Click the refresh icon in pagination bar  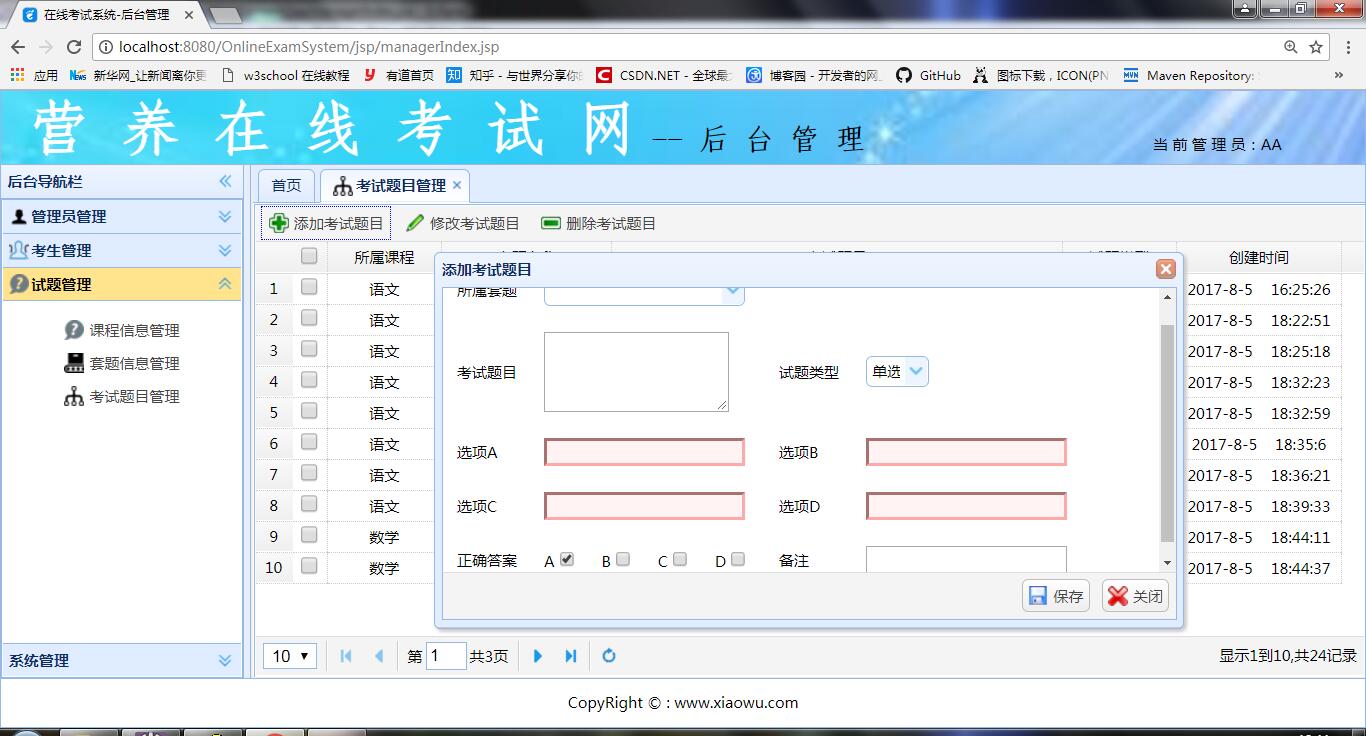[x=608, y=656]
